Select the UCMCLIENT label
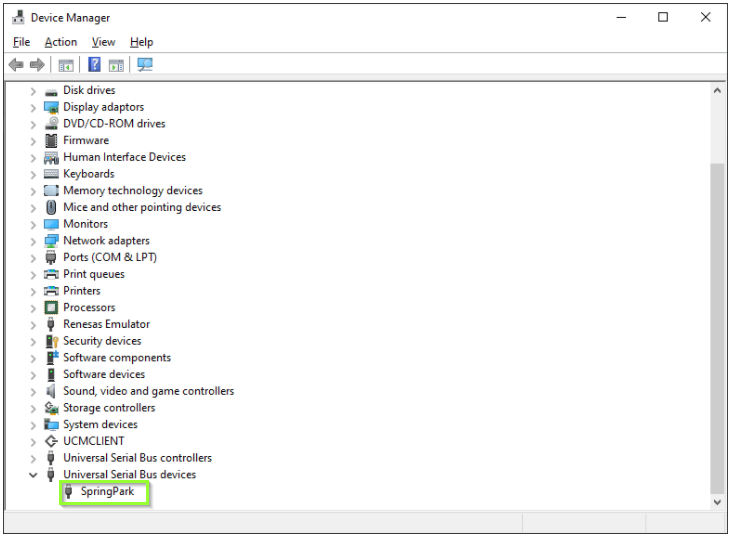Screen dimensions: 731x537 coord(94,441)
